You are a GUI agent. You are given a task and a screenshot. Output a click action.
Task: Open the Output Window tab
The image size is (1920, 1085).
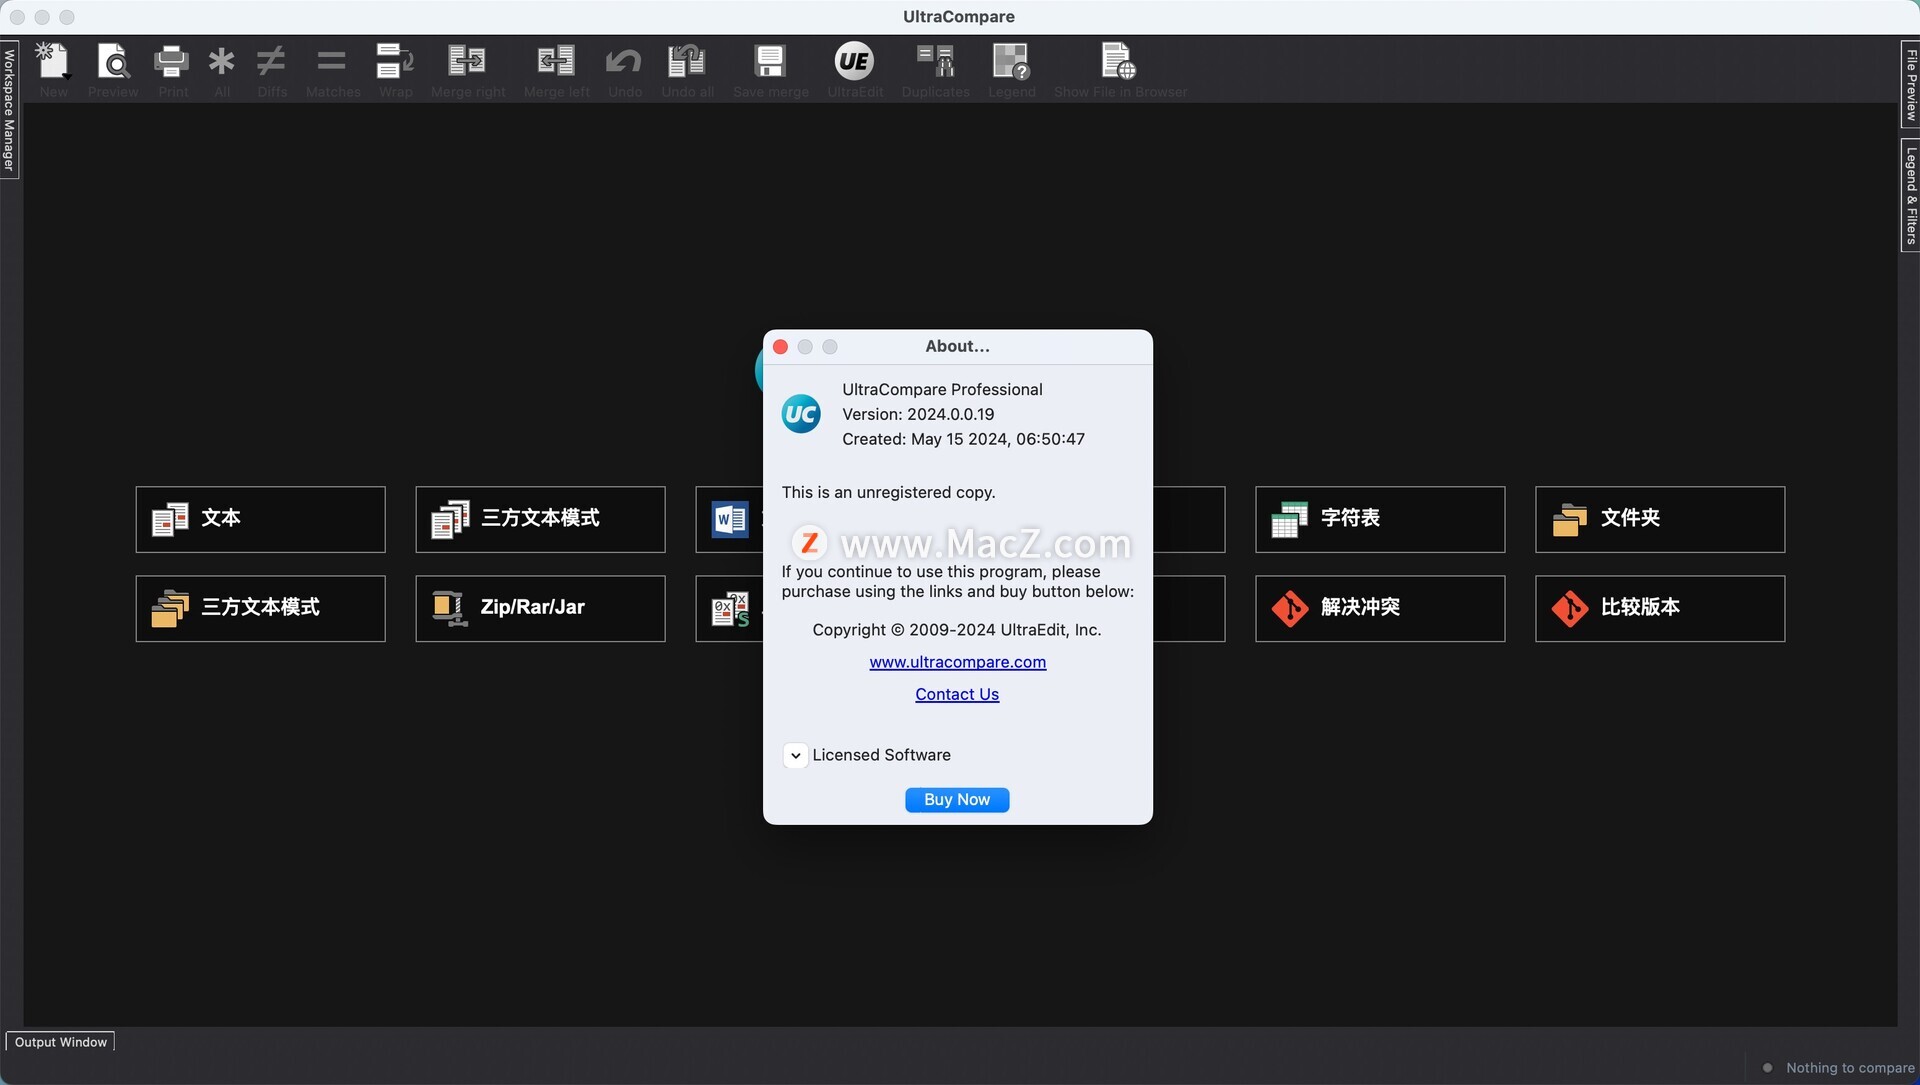tap(60, 1042)
